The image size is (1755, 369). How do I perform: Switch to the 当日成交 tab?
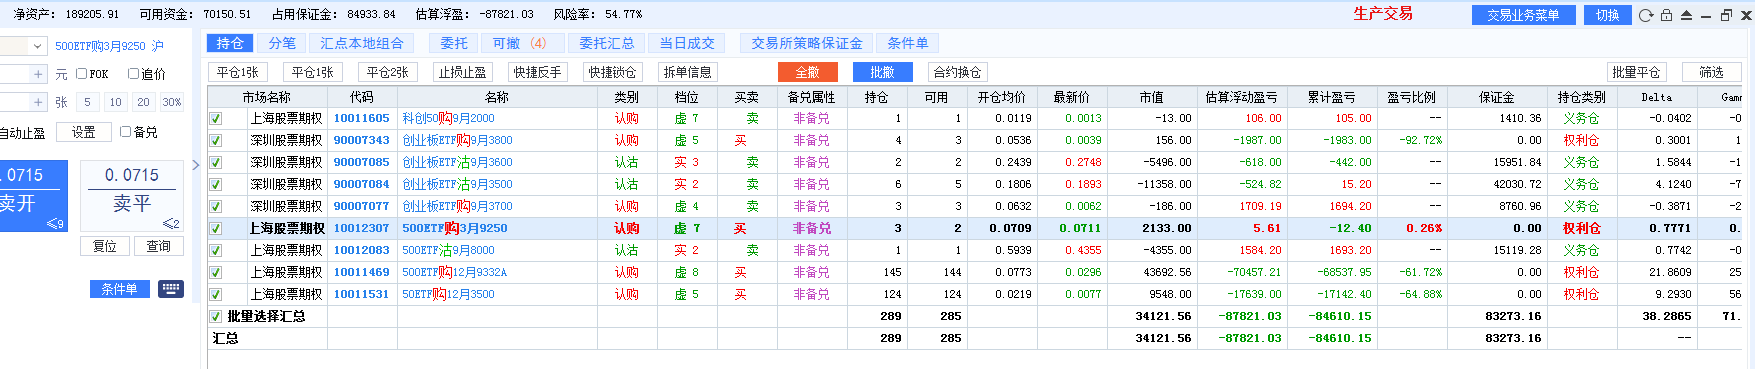coord(687,43)
